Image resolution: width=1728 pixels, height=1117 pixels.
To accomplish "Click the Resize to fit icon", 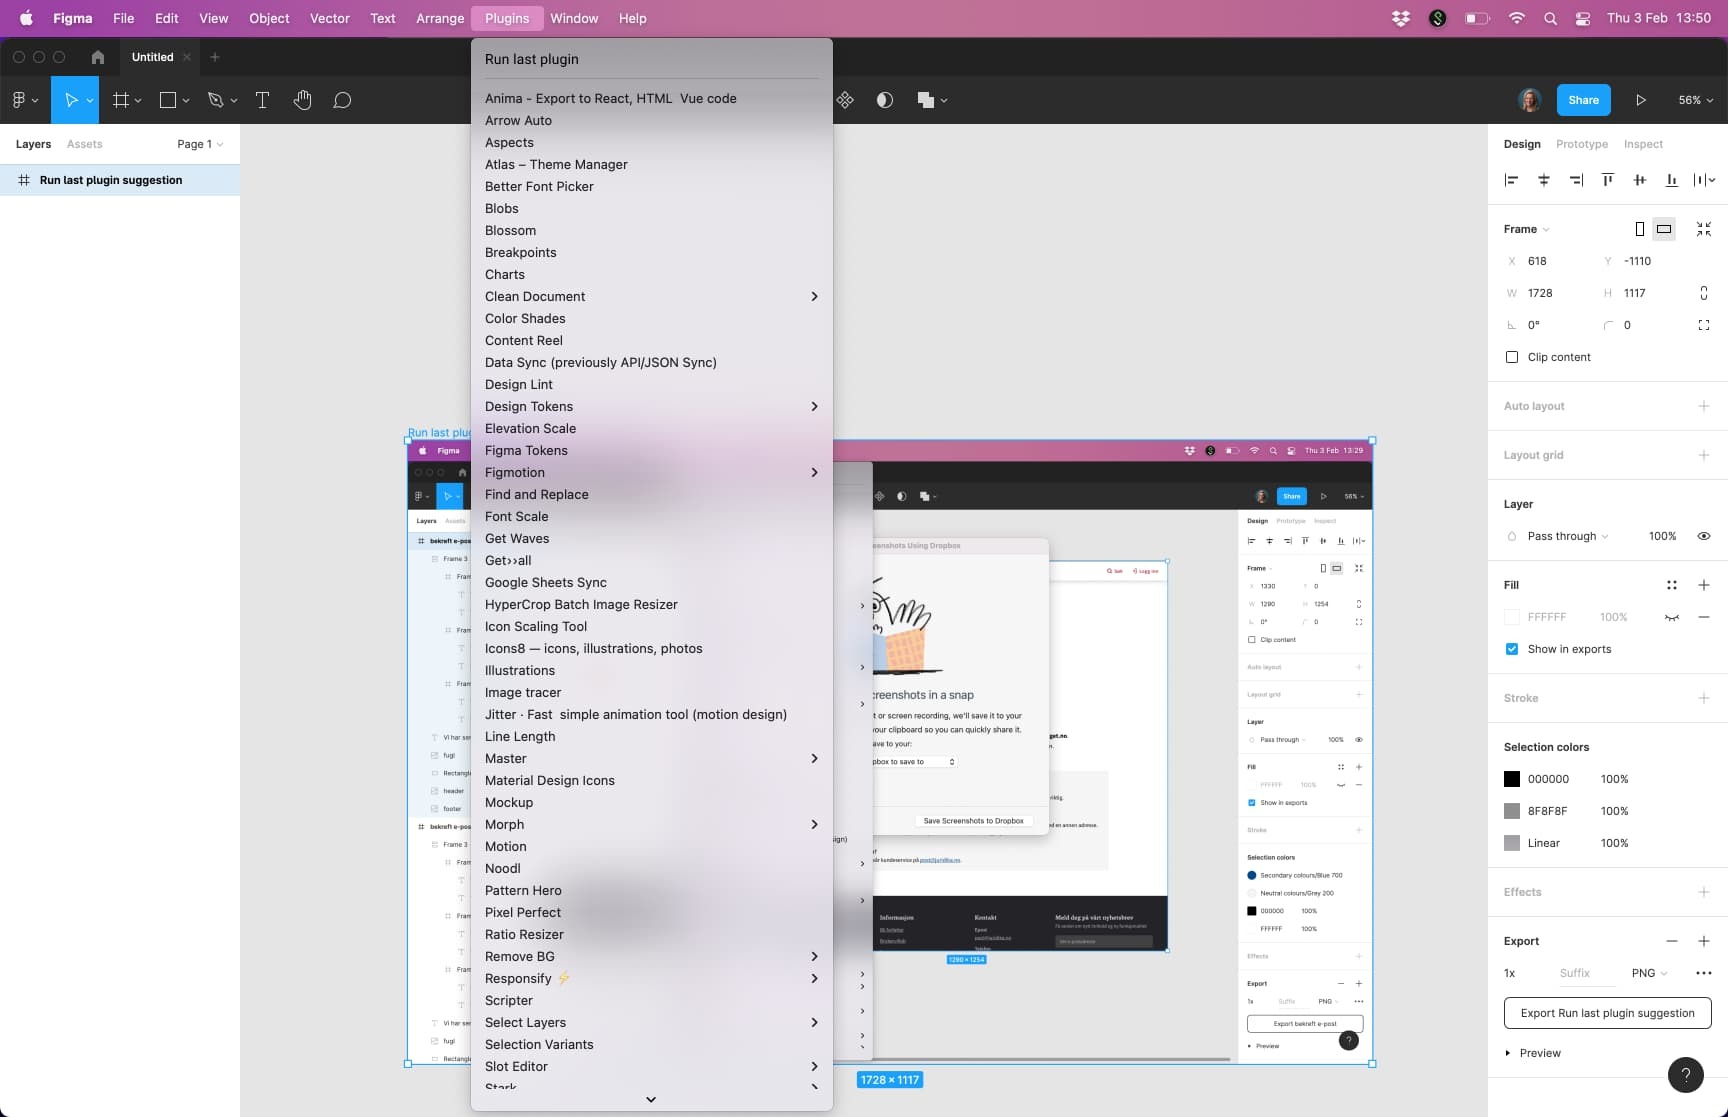I will tap(1704, 229).
